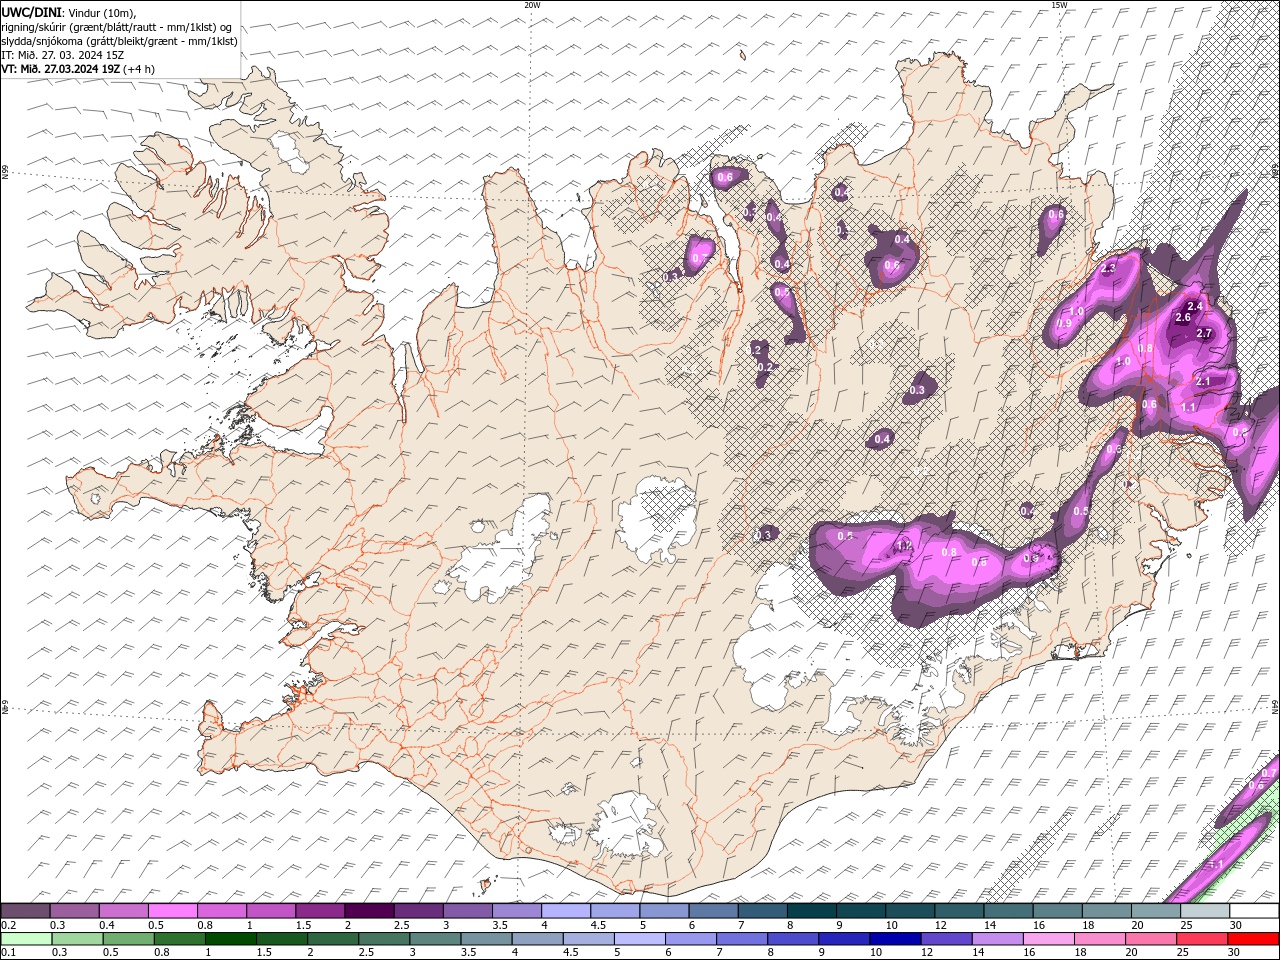The image size is (1280, 960).
Task: Click the 2.7 precipitation value on the map
Action: point(1204,333)
